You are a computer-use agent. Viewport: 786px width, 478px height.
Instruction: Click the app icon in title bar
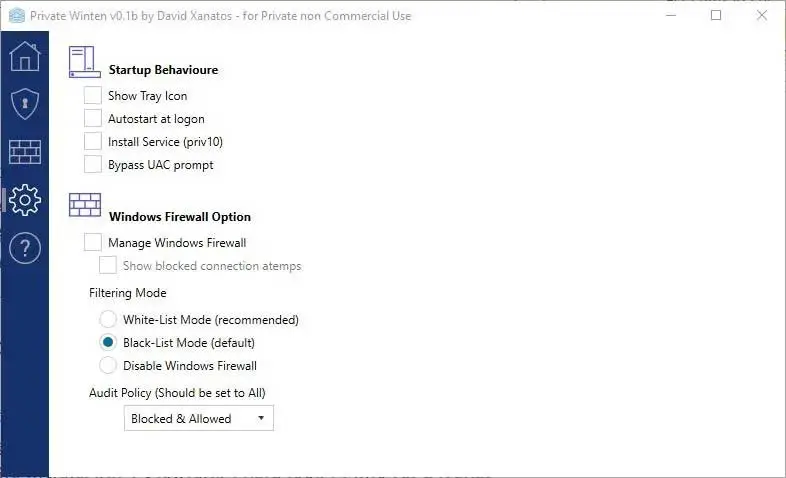click(x=16, y=16)
